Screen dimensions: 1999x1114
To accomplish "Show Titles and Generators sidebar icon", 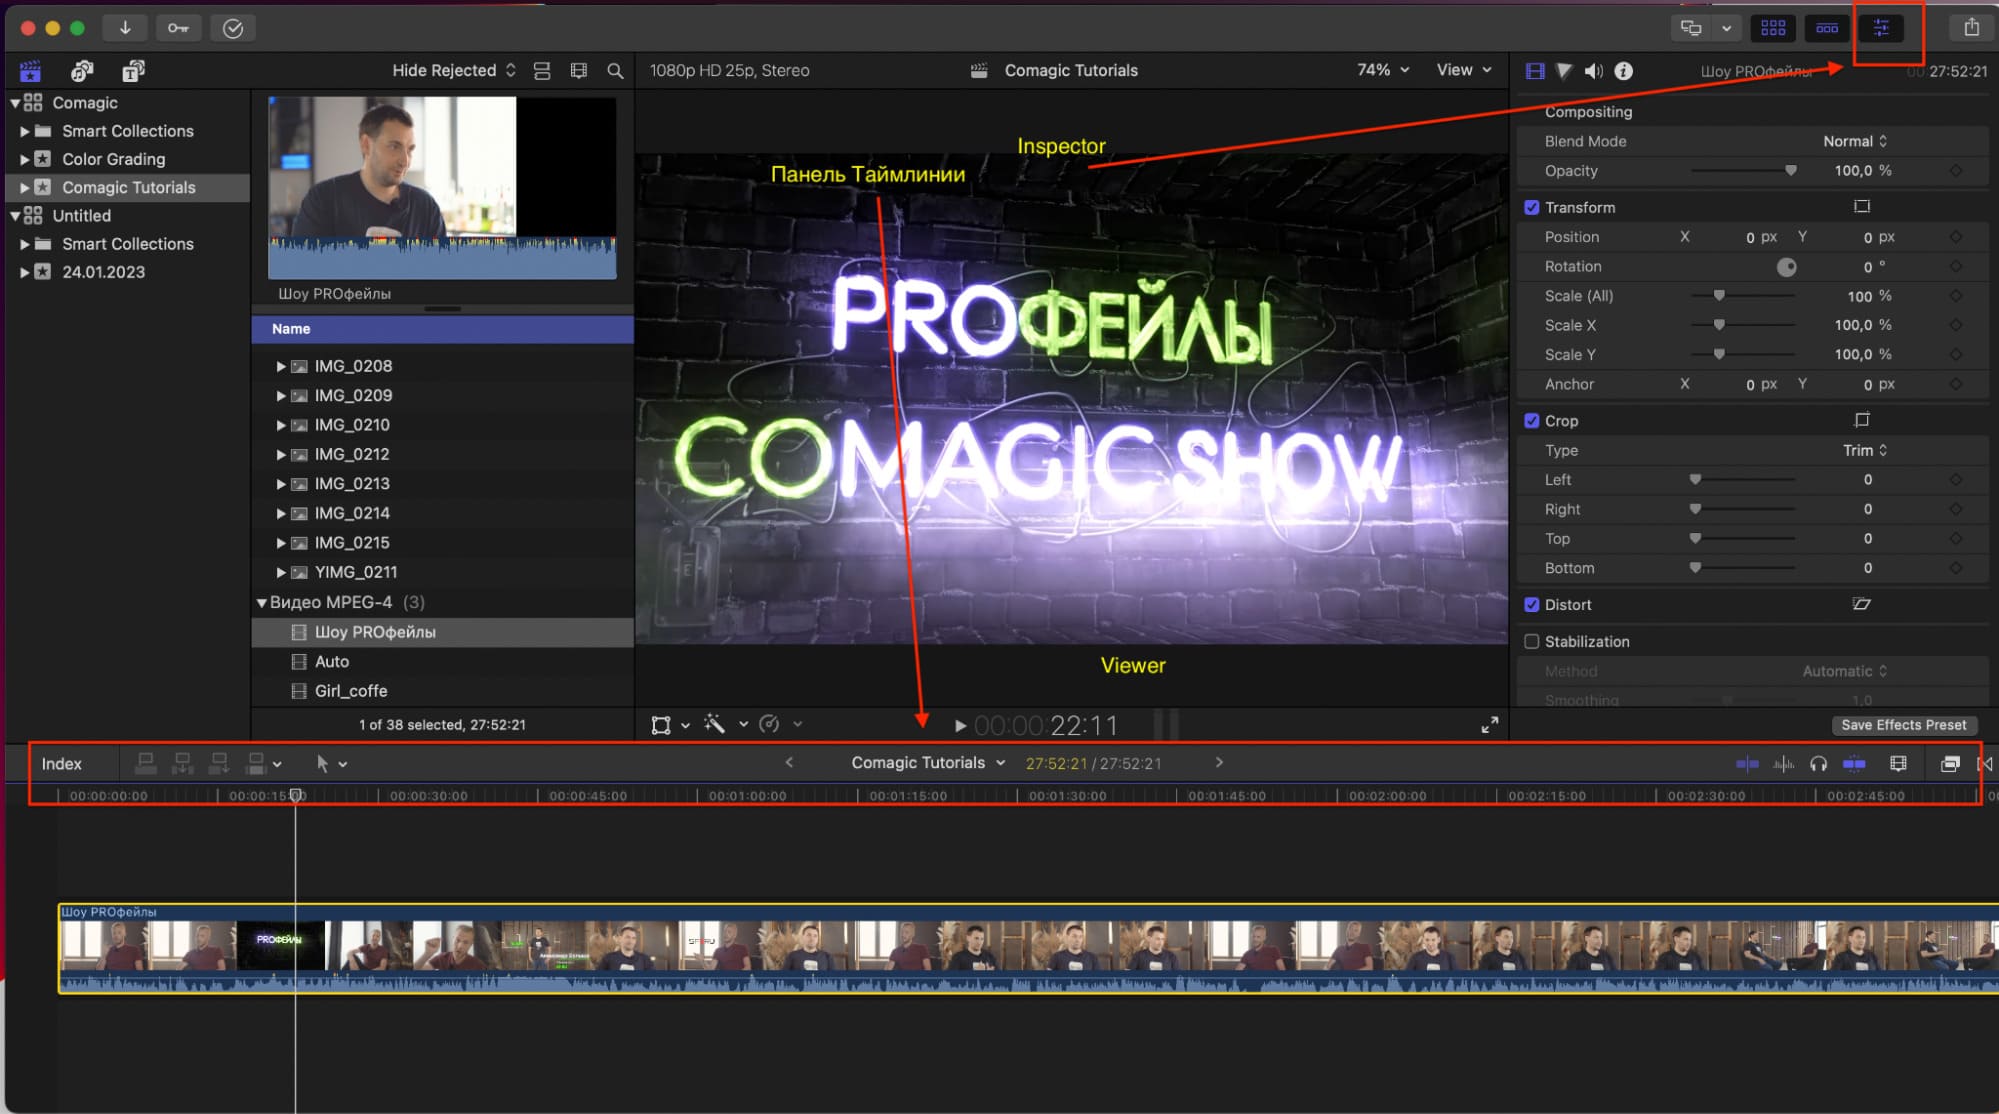I will 133,71.
